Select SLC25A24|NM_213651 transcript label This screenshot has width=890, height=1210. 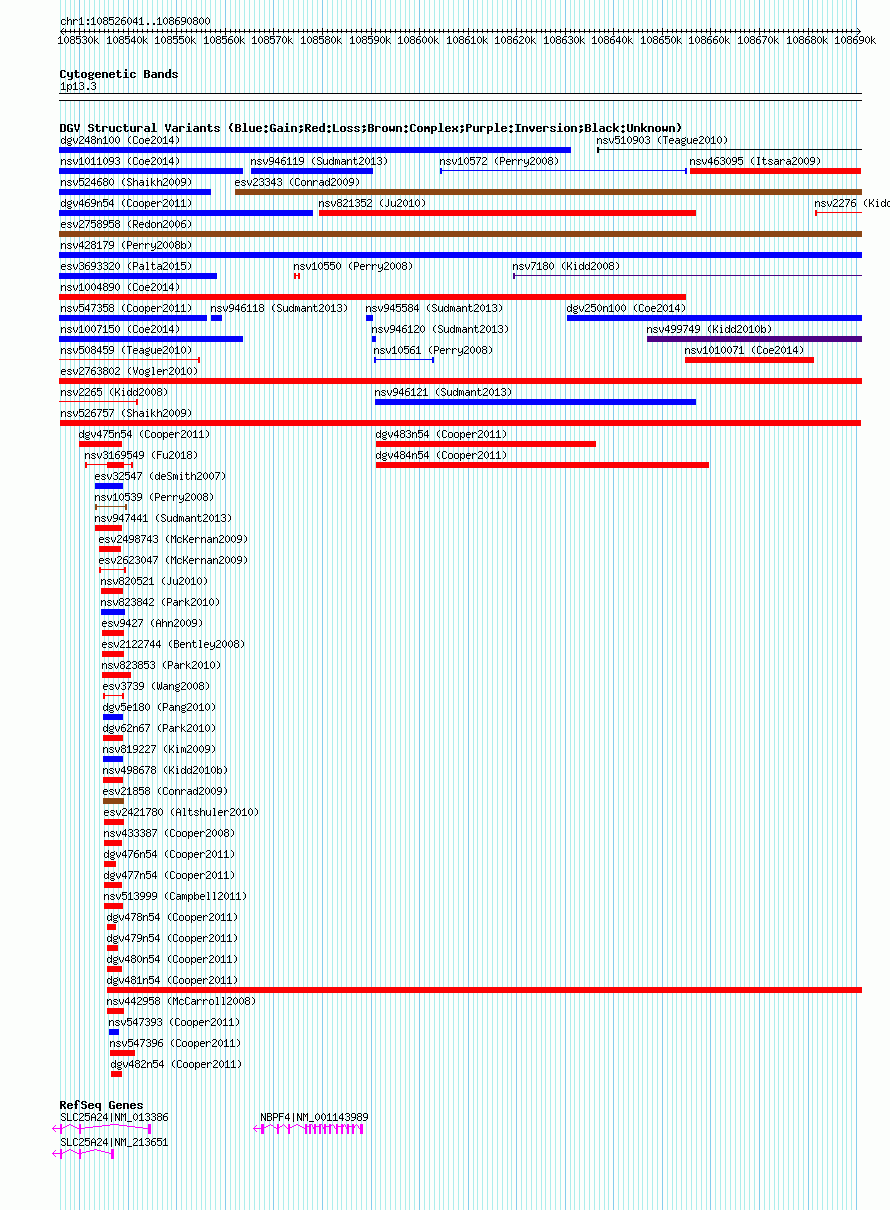[114, 1142]
